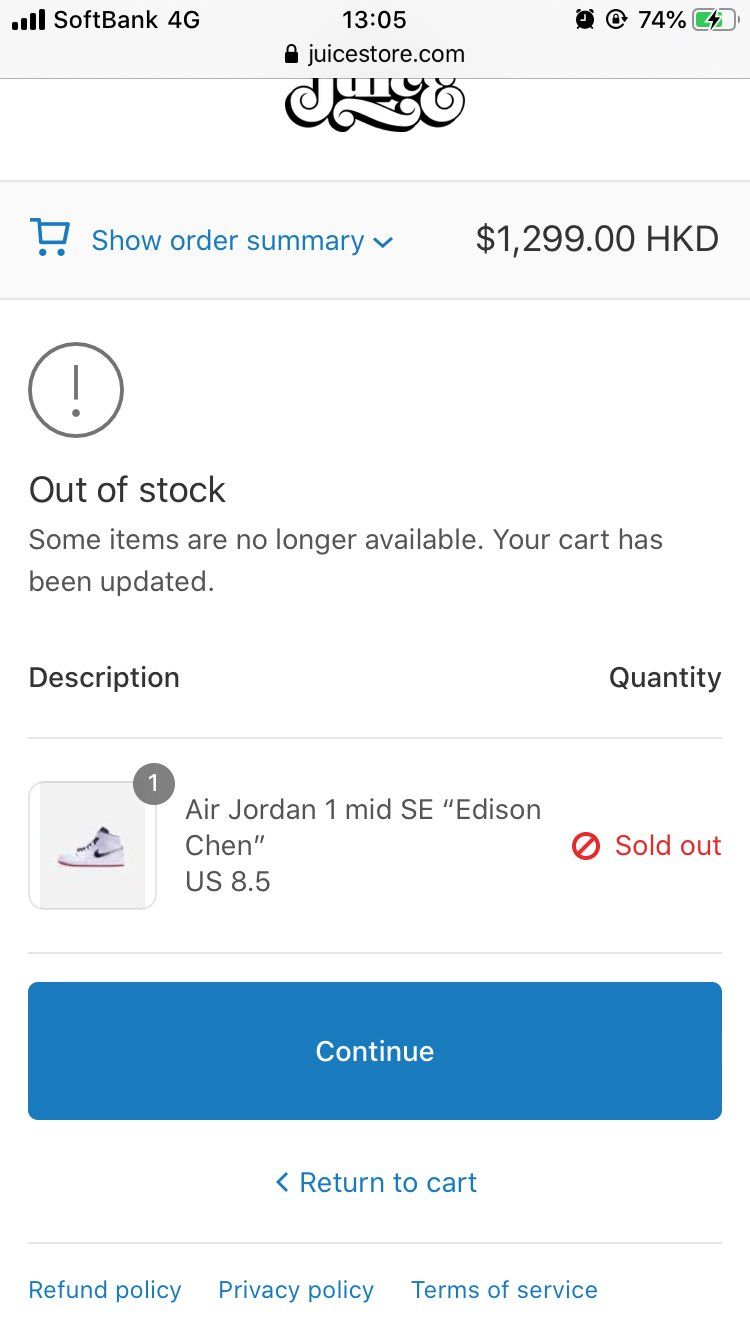The width and height of the screenshot is (750, 1334).
Task: Tap the shopping cart icon
Action: [50, 238]
